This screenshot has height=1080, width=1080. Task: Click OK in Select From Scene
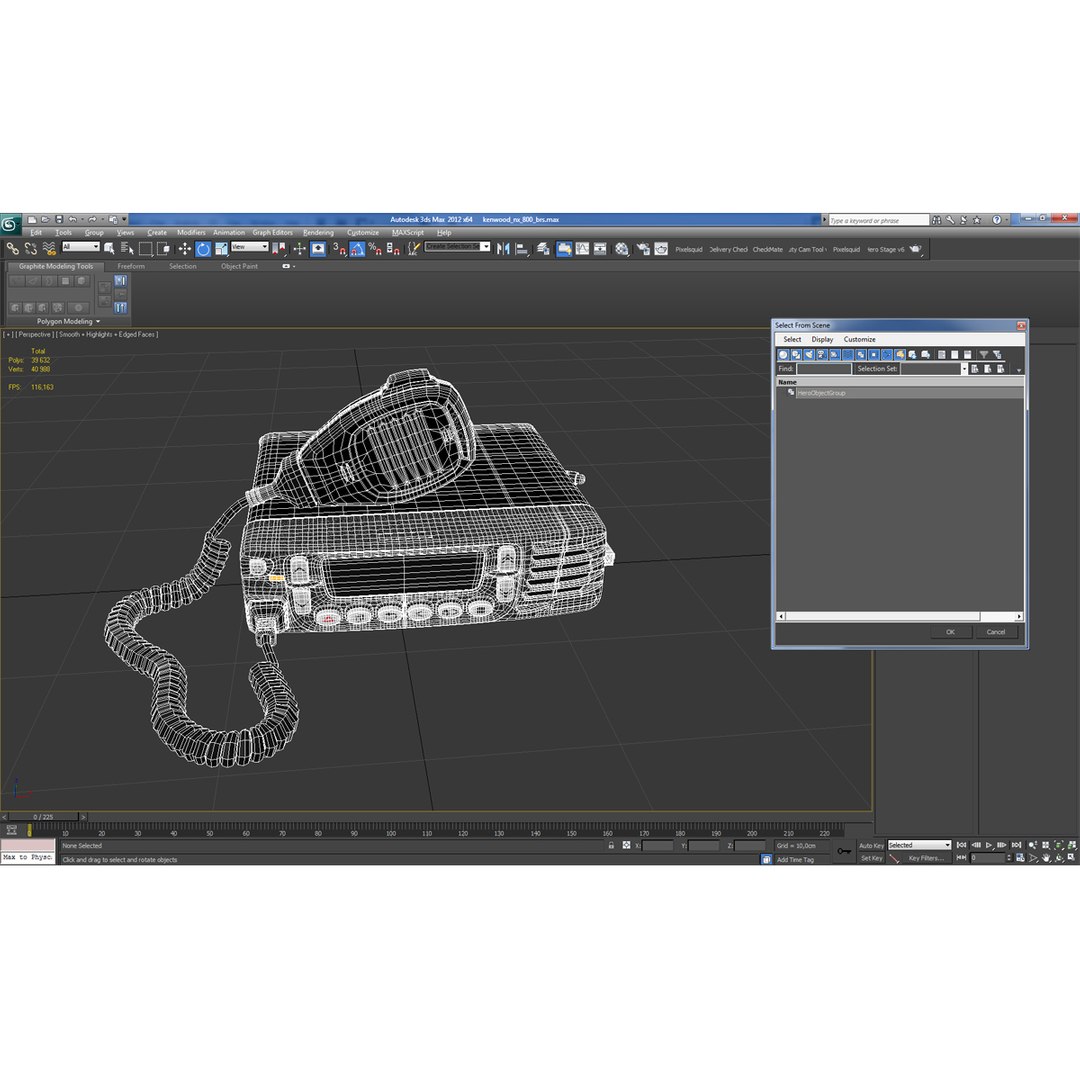(951, 632)
